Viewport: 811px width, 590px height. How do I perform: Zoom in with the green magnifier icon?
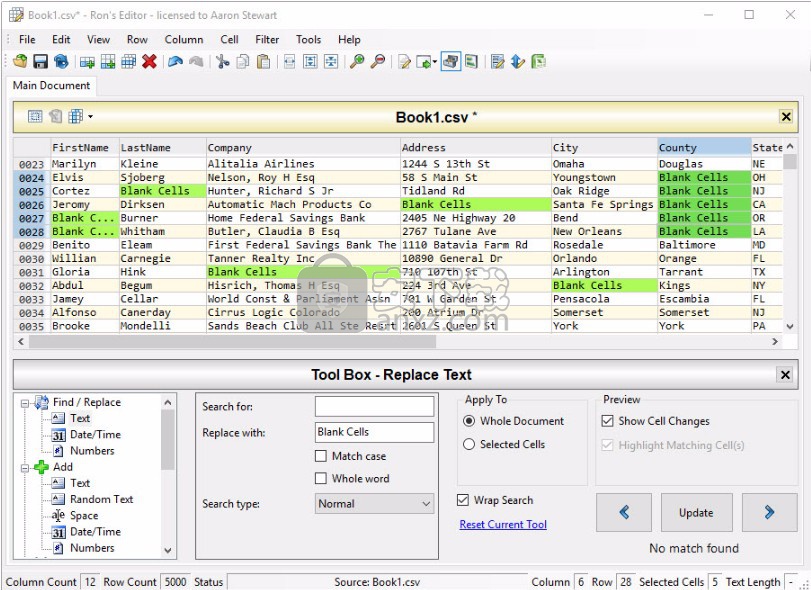point(357,62)
